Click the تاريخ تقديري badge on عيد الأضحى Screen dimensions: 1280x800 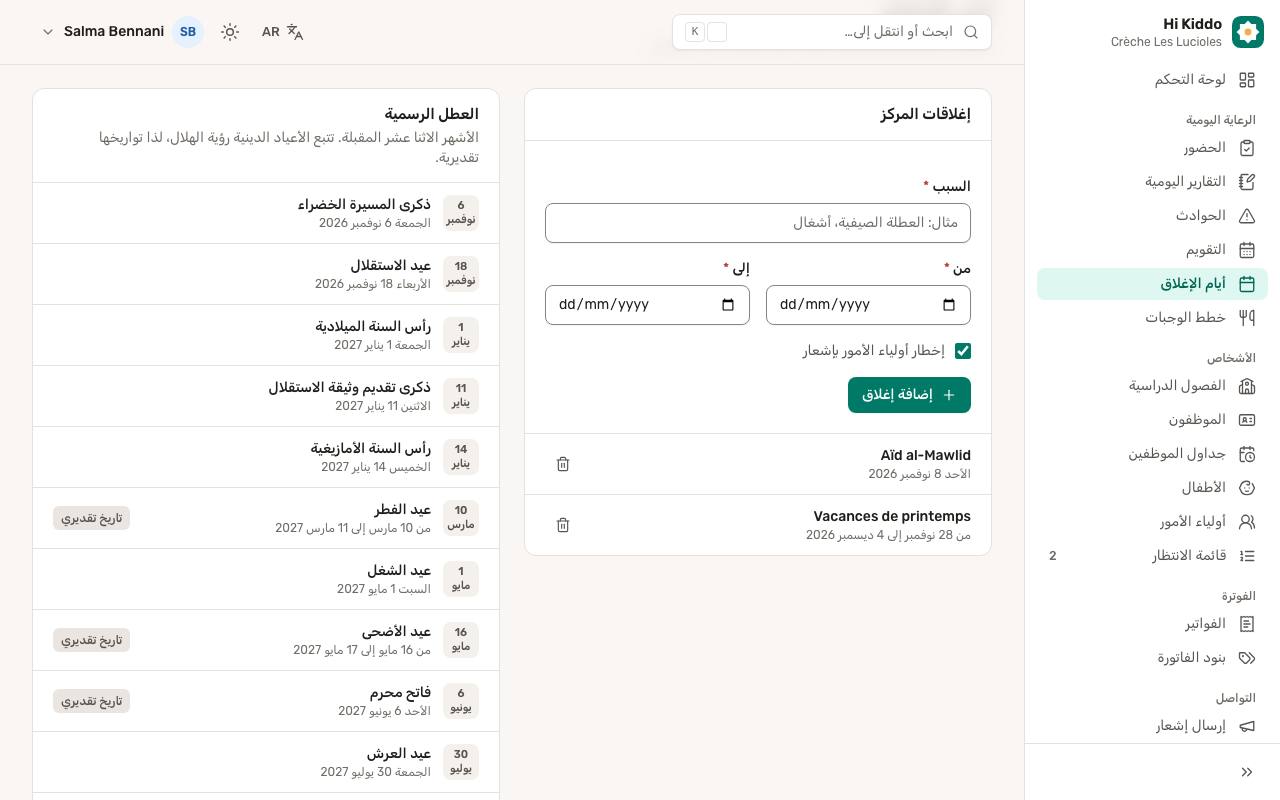click(x=91, y=640)
